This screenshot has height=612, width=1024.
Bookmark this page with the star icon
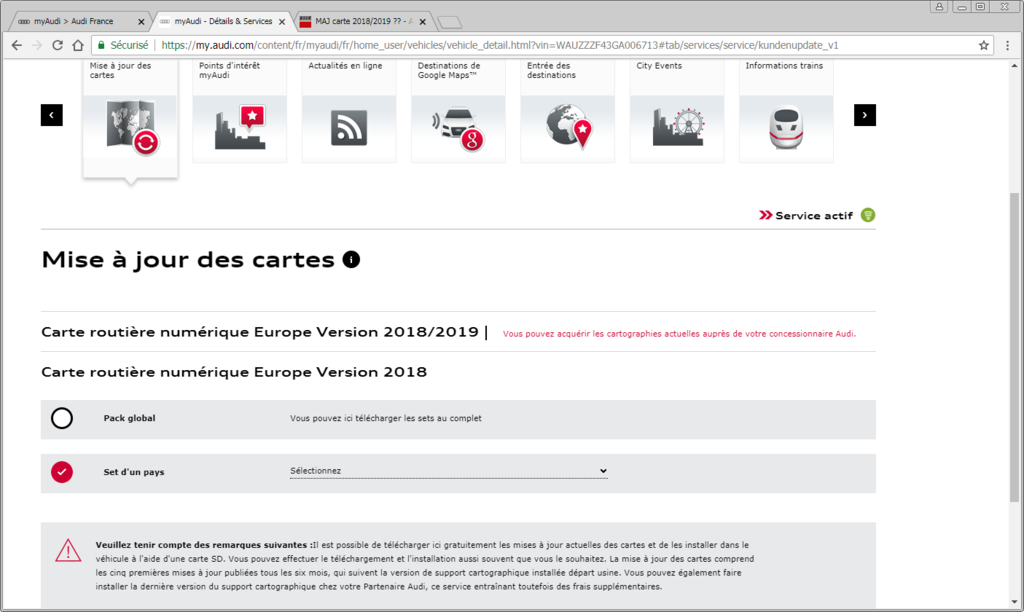coord(983,45)
